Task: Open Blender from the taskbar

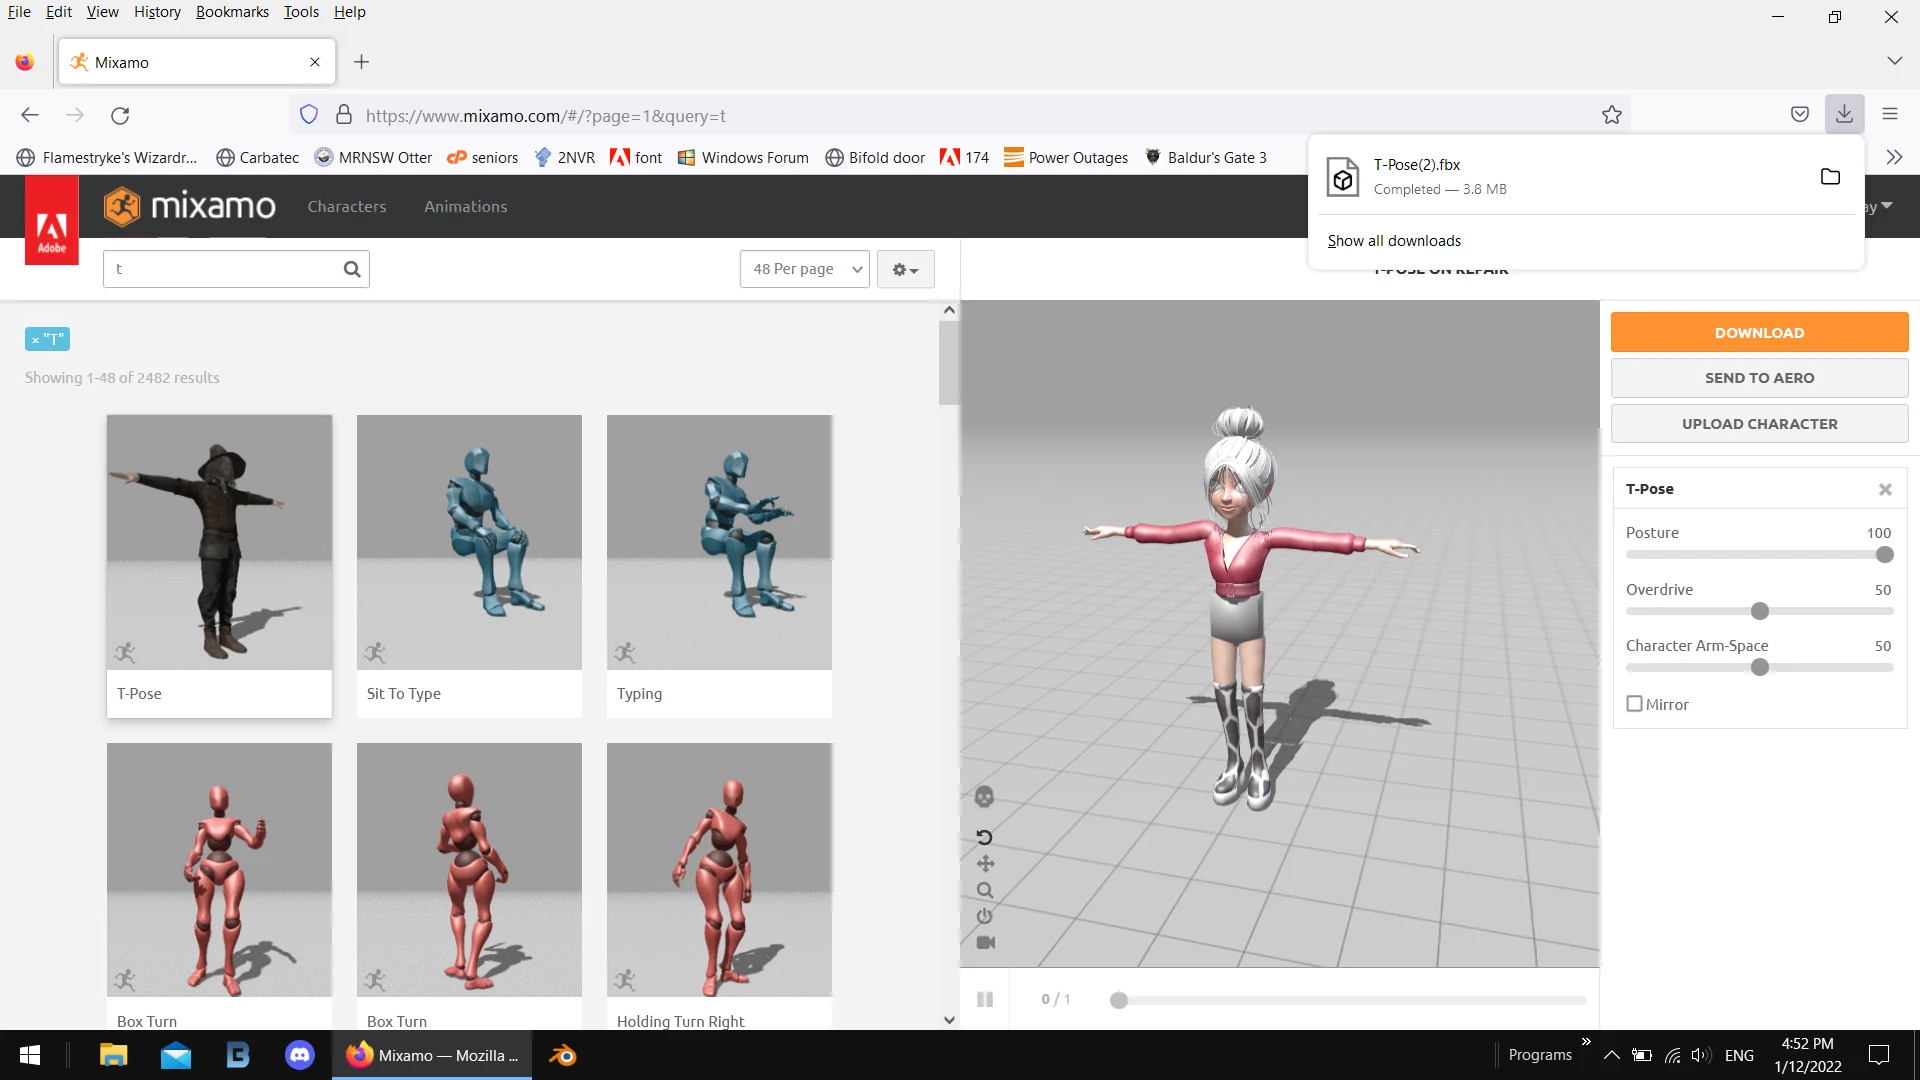Action: pos(562,1055)
